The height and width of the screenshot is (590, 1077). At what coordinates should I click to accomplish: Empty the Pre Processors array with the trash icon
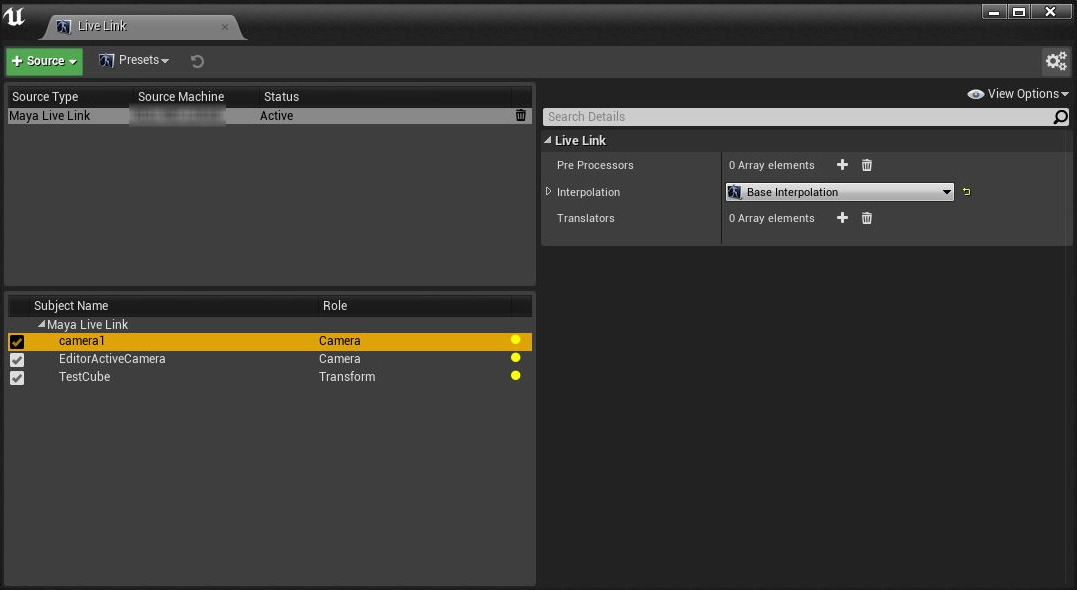click(x=867, y=165)
